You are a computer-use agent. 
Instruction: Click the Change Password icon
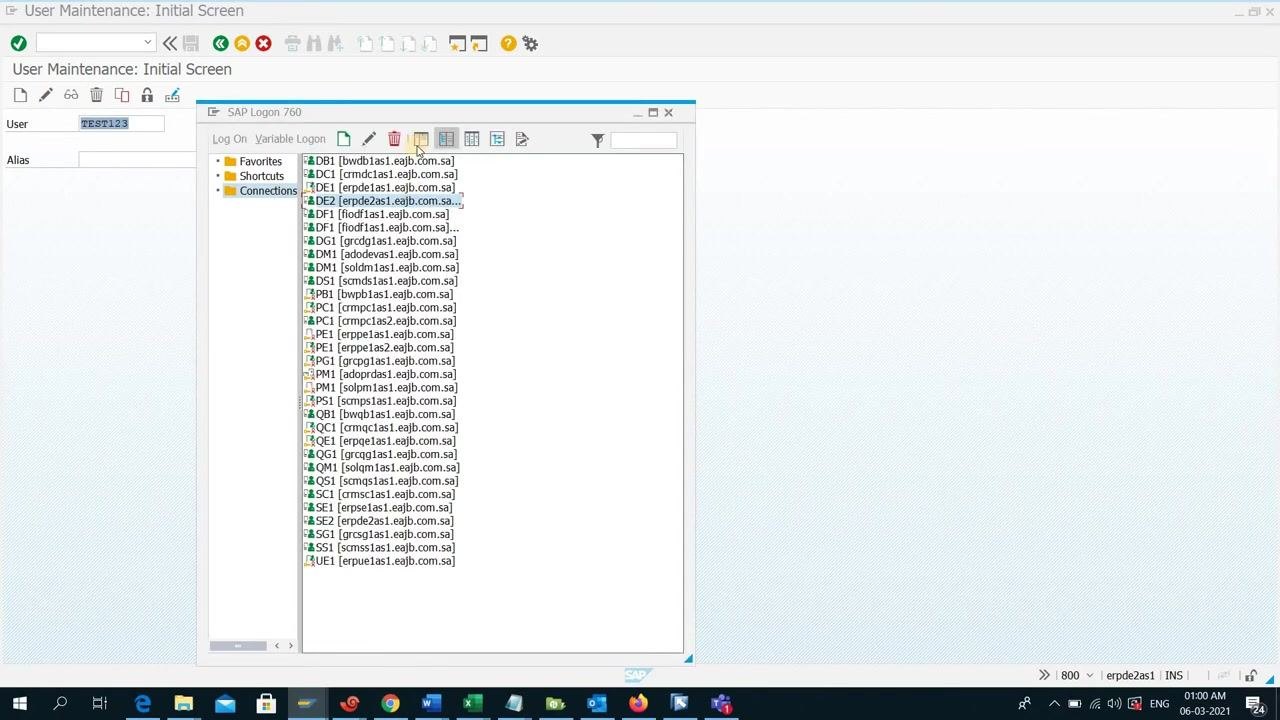coord(172,95)
